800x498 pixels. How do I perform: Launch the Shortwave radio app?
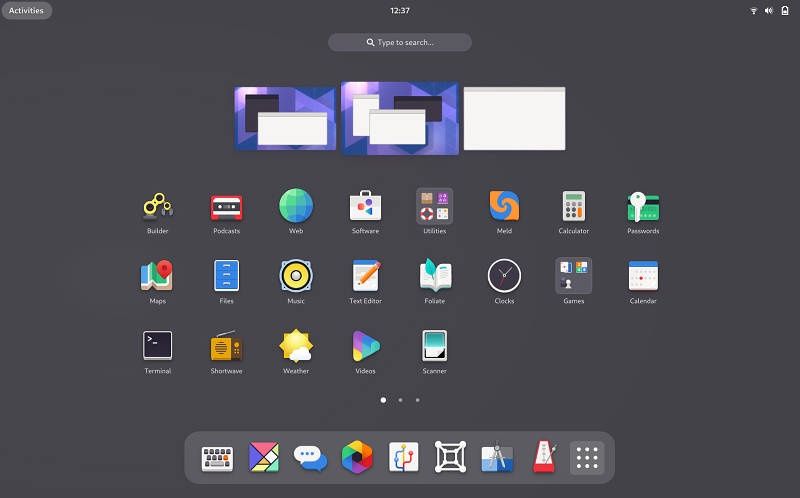click(227, 345)
